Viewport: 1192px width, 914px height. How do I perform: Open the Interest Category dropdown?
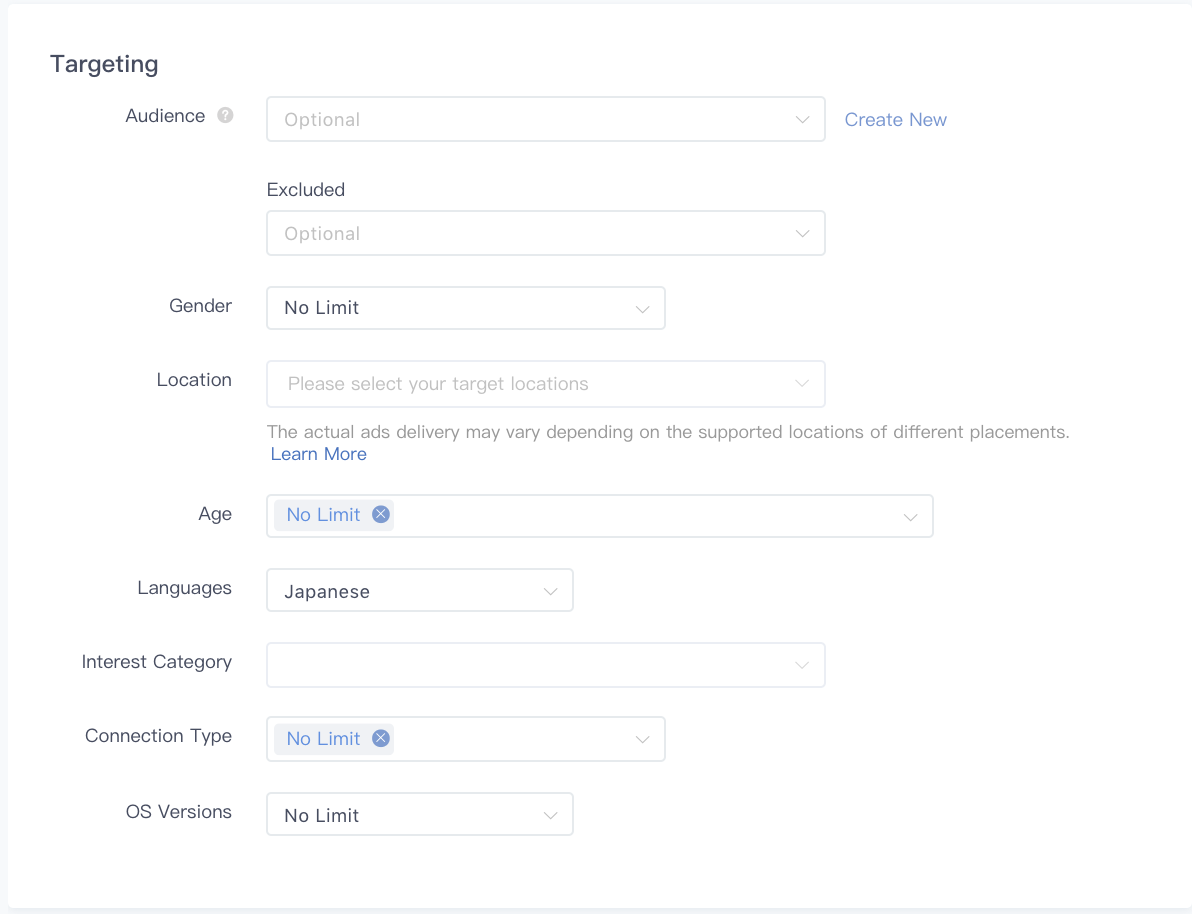coord(545,665)
